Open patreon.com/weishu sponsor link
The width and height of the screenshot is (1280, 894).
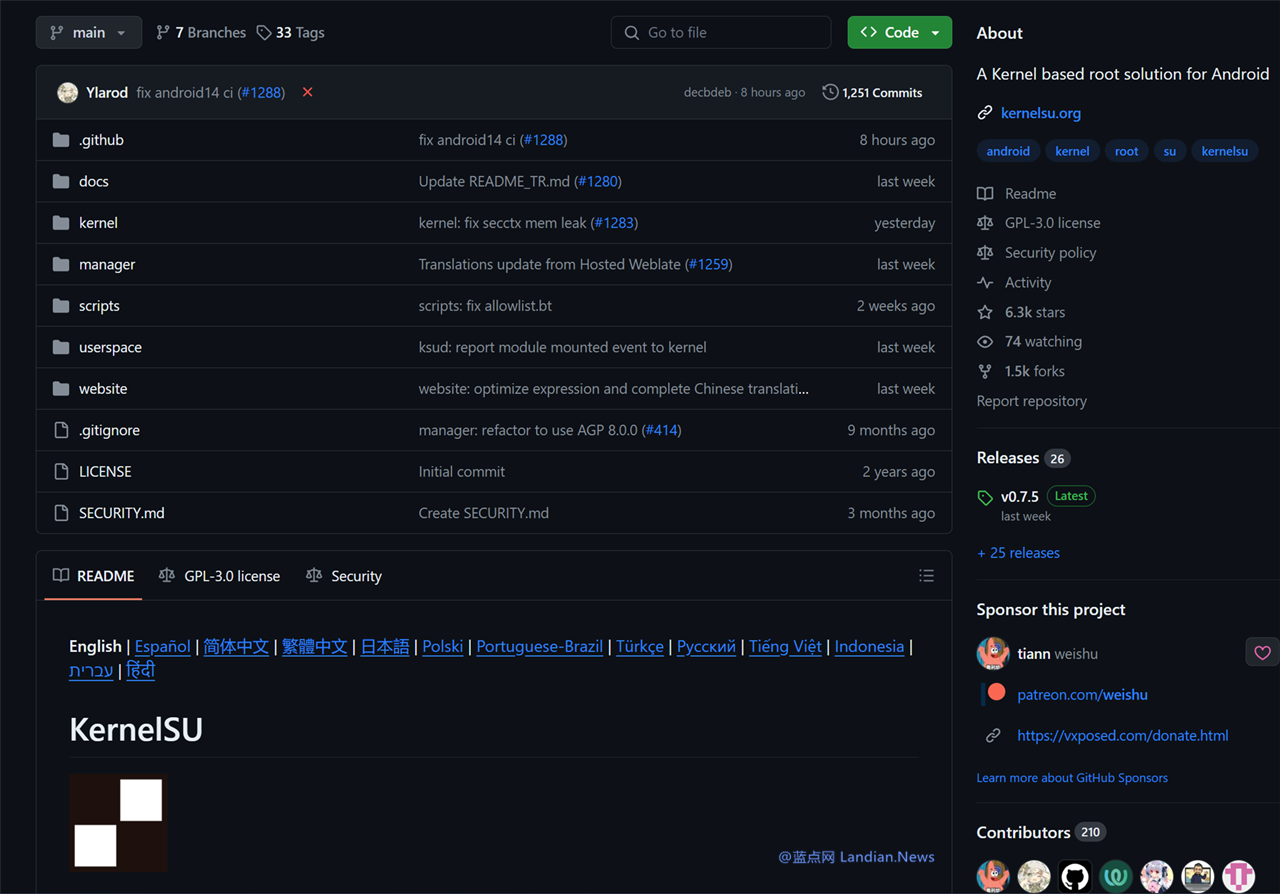(x=1082, y=694)
